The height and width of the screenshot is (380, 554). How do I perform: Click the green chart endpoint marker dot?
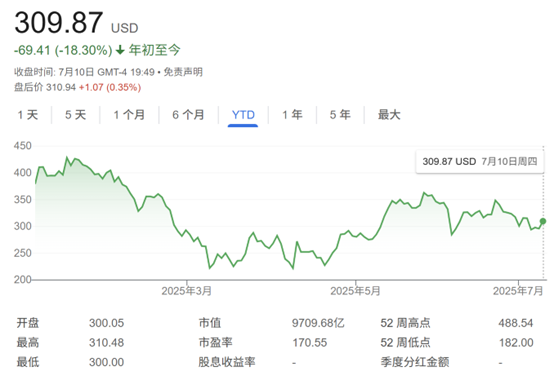click(543, 221)
